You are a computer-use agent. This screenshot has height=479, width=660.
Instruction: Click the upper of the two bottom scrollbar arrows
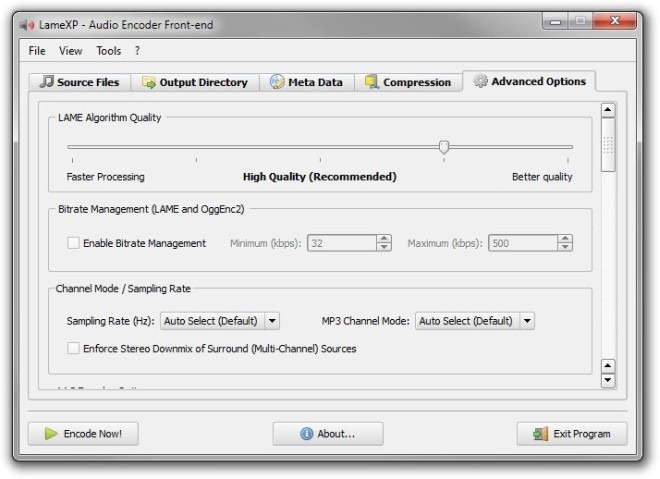(x=608, y=366)
